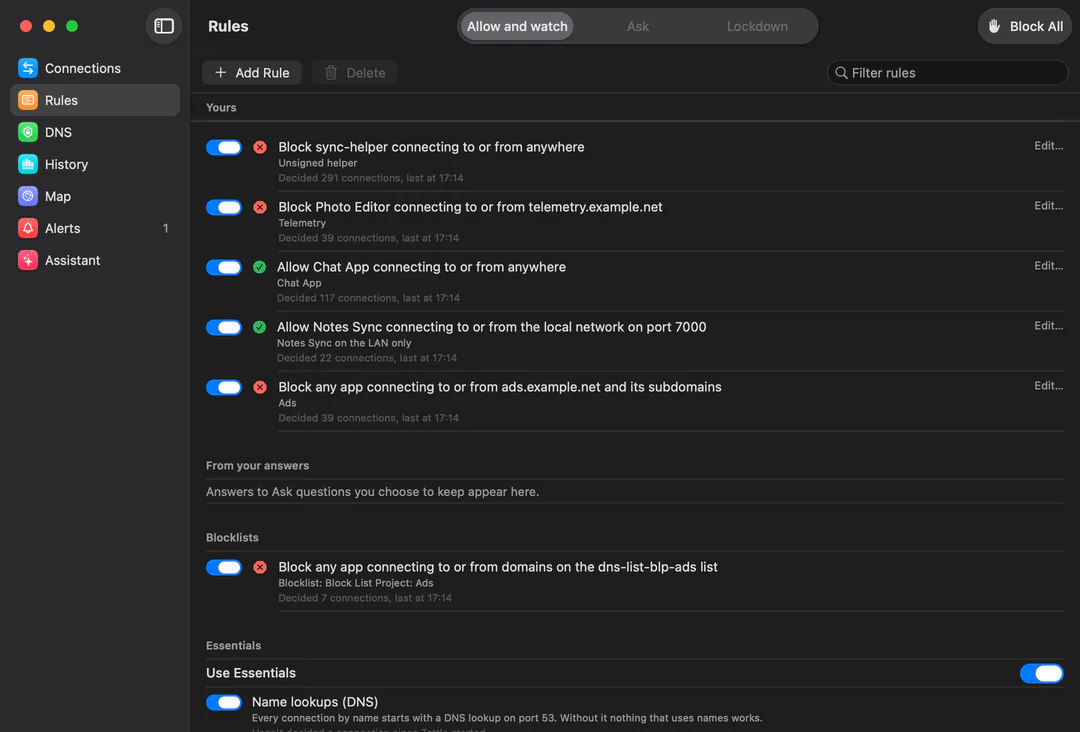Select 'Allow Chat App connecting to or from anywhere'

click(422, 266)
